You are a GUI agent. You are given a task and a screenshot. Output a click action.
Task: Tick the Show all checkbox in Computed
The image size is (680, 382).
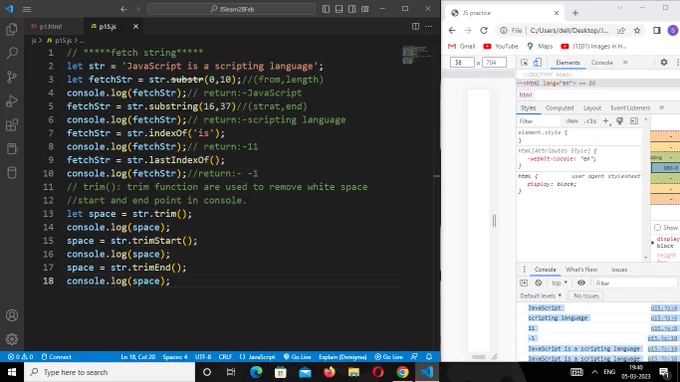(657, 227)
